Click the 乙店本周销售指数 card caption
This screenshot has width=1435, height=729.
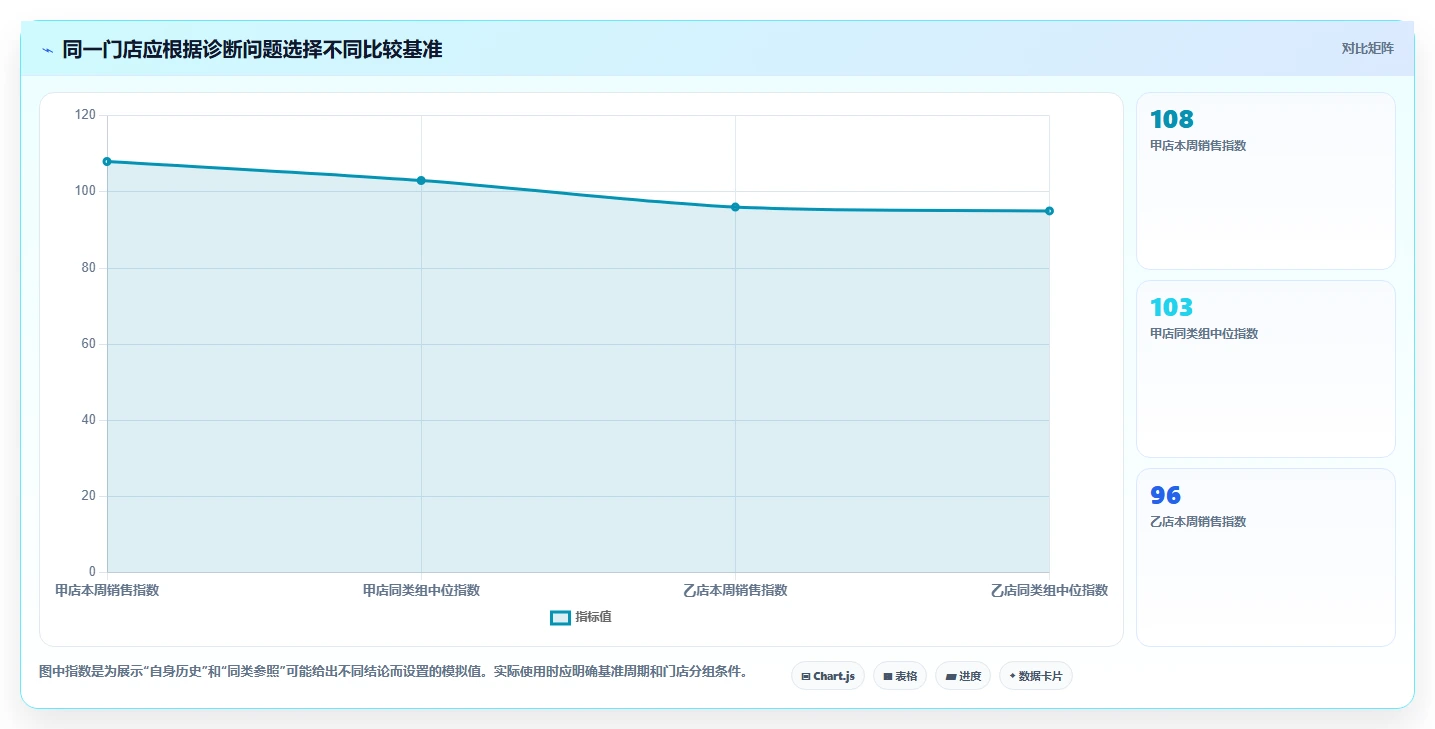[1198, 522]
